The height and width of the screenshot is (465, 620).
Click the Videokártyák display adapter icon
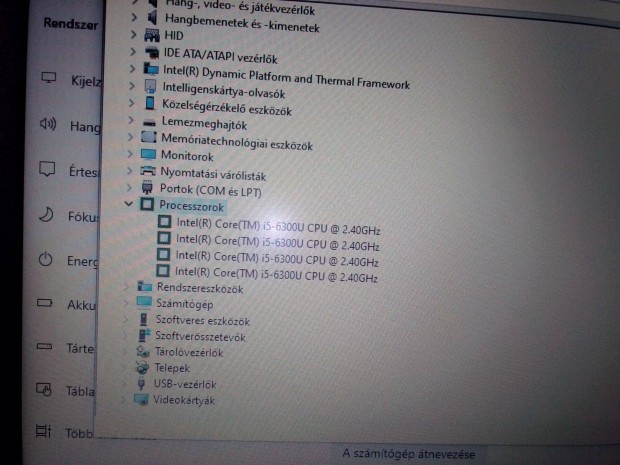pos(141,399)
